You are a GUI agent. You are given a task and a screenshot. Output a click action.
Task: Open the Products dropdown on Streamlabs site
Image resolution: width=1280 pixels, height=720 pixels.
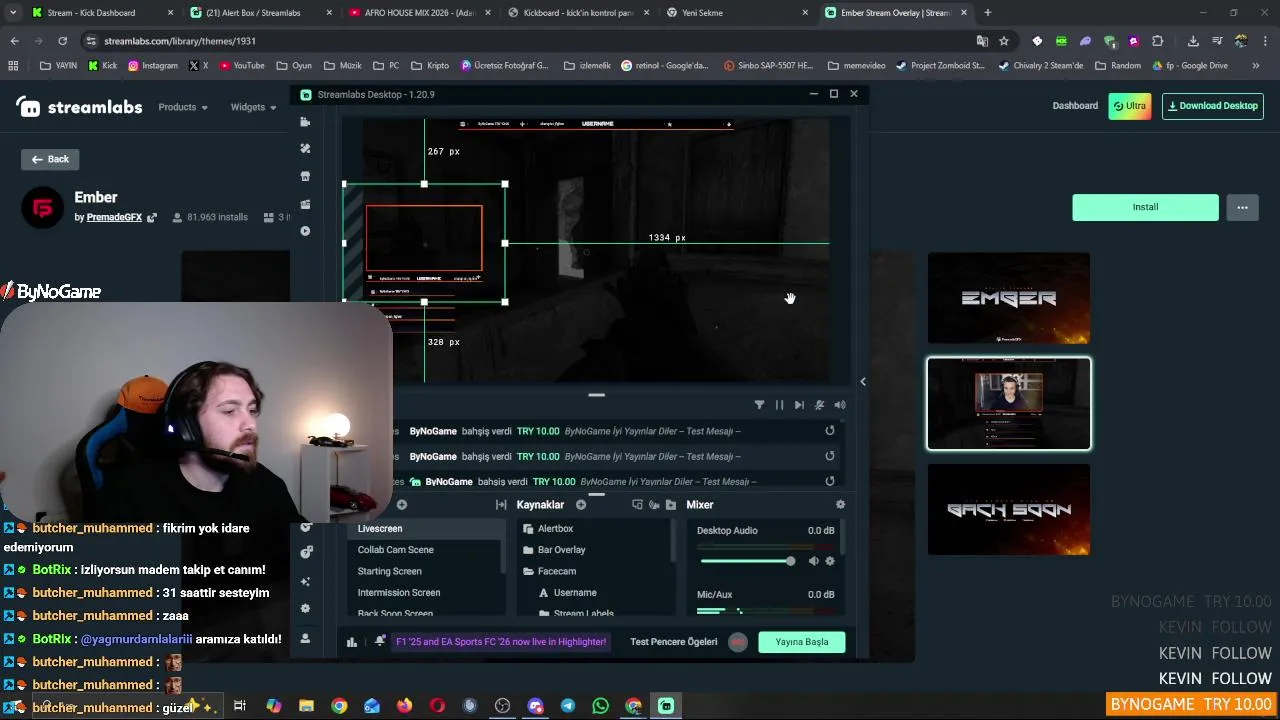[x=183, y=107]
